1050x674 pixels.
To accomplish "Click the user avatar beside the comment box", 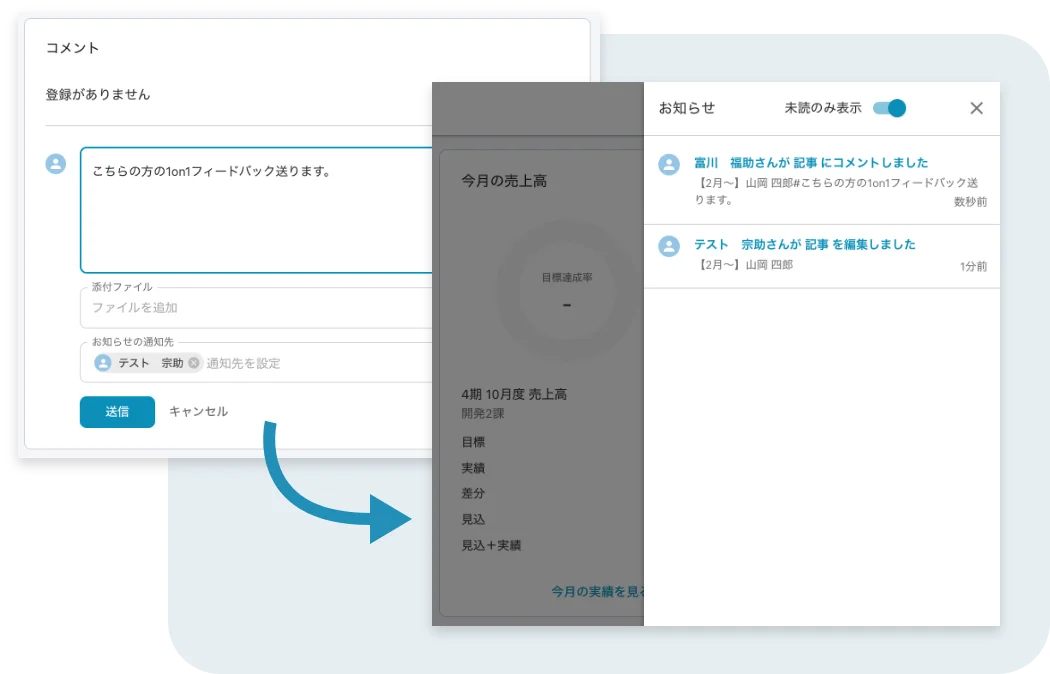I will click(x=56, y=163).
